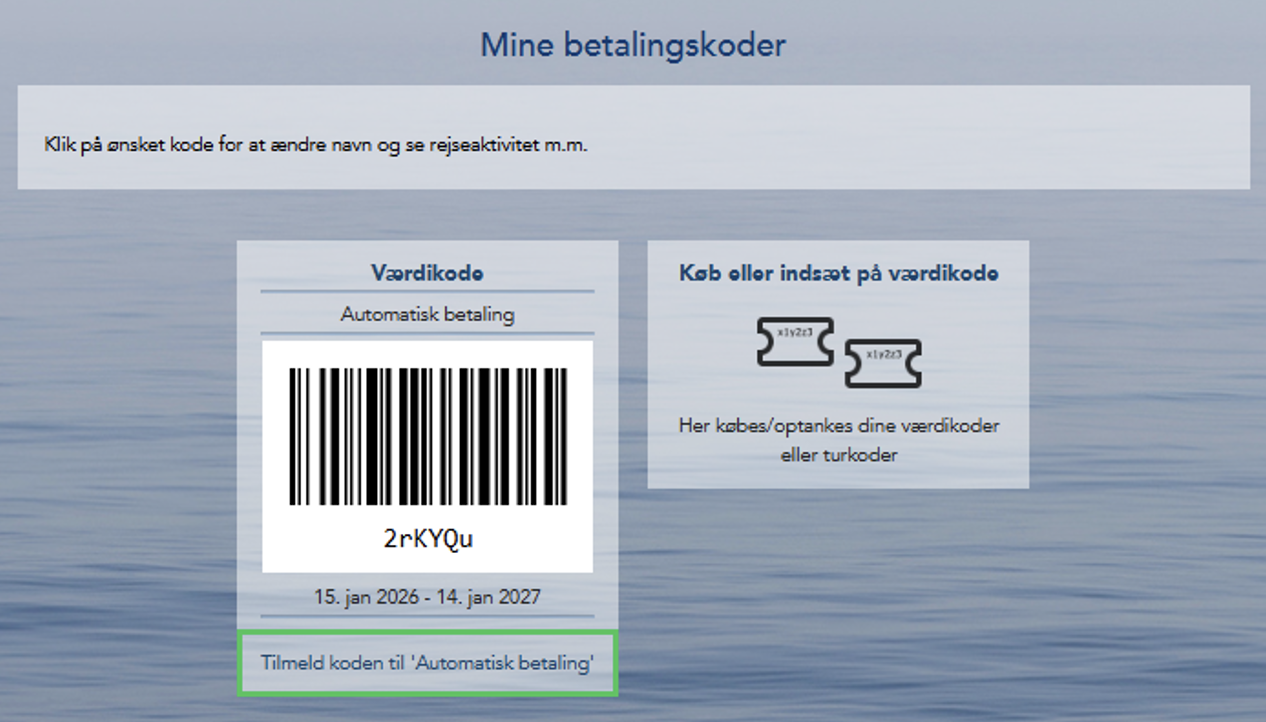This screenshot has height=722, width=1266.
Task: Click the 'Automatisk betaling' label under Værdikode
Action: (427, 314)
